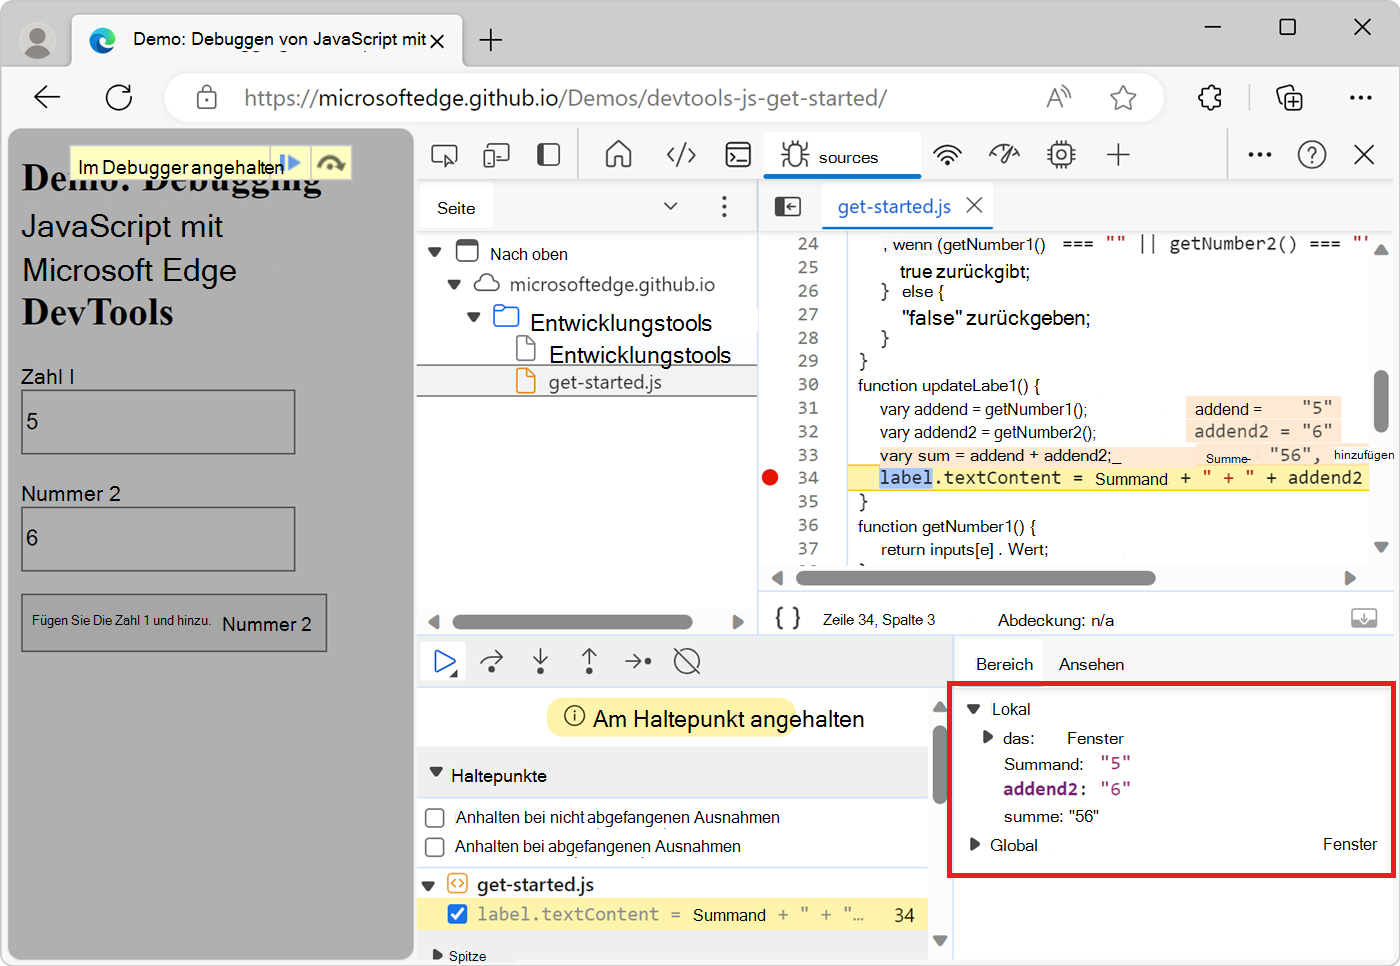1400x966 pixels.
Task: Open the Console tool icon
Action: (x=738, y=155)
